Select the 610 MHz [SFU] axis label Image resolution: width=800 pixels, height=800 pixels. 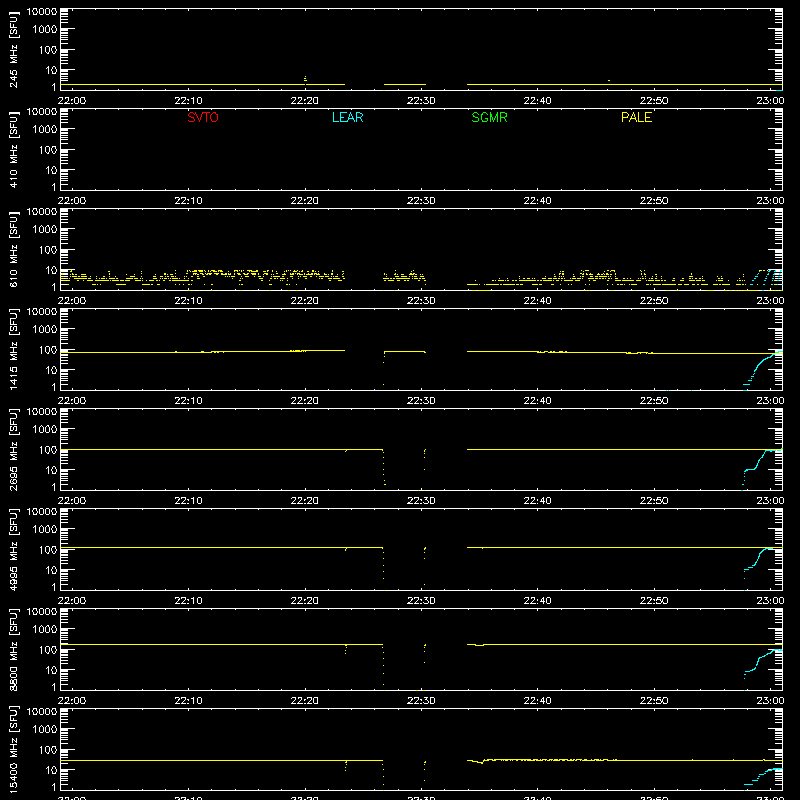click(x=13, y=249)
